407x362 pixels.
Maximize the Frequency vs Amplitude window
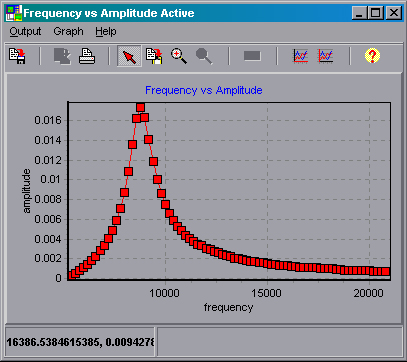tap(376, 13)
